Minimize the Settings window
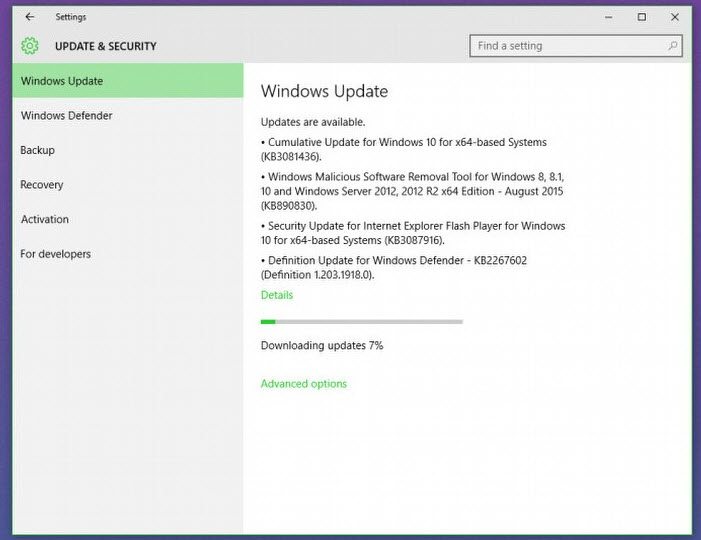This screenshot has width=701, height=540. coord(608,17)
